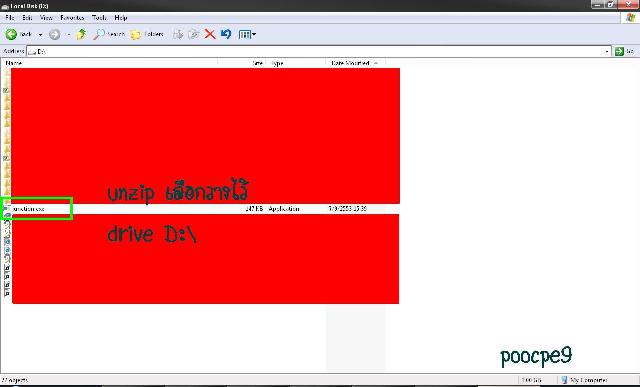Toggle the Folders pane
This screenshot has width=640, height=387.
click(x=147, y=34)
